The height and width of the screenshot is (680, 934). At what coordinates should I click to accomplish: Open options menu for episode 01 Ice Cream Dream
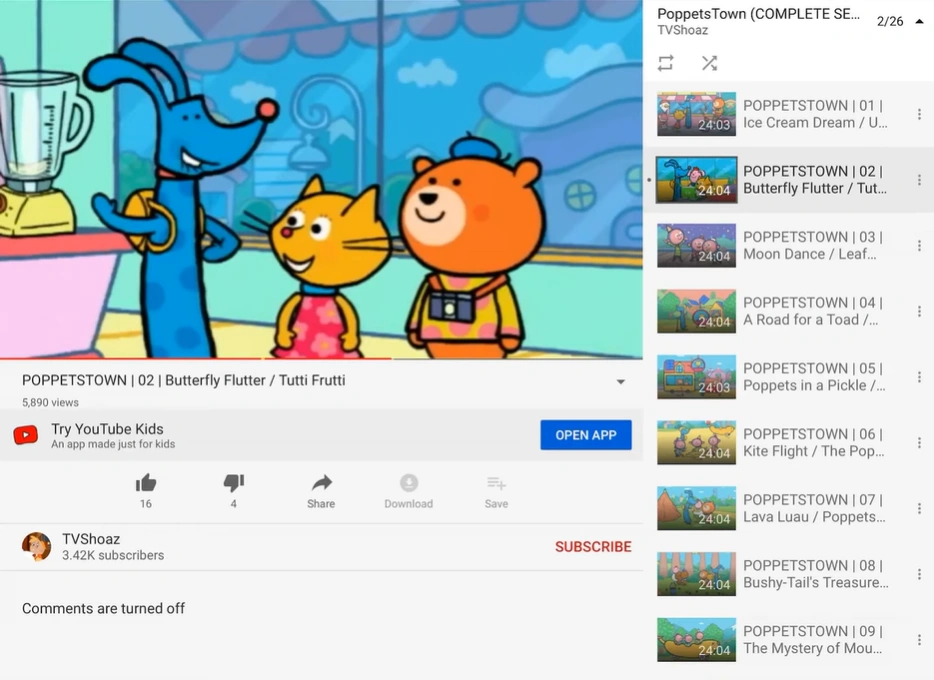[x=919, y=114]
